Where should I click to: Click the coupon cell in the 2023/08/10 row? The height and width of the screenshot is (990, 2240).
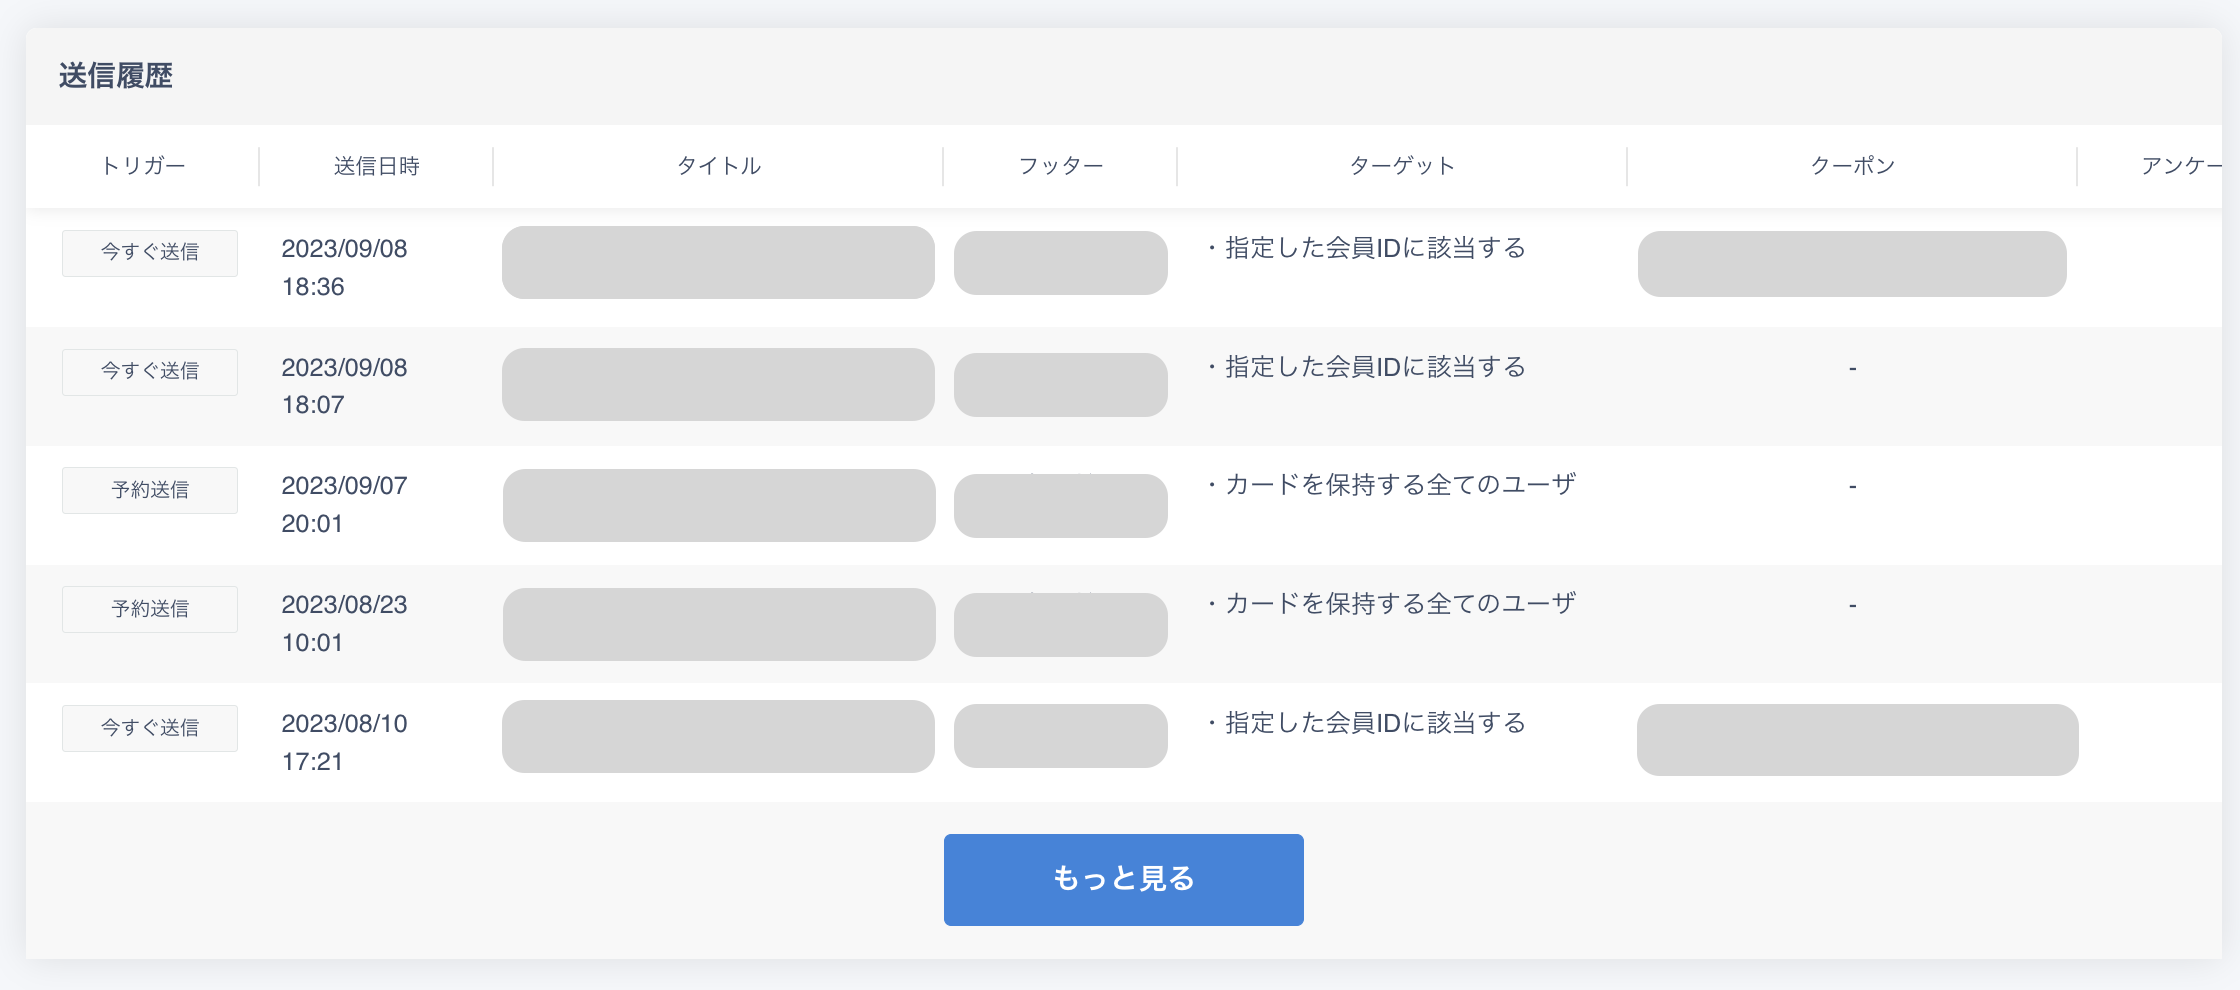pos(1857,740)
